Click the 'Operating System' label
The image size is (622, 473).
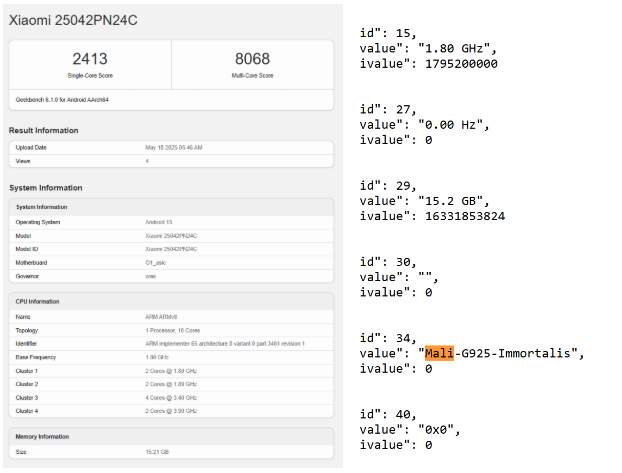click(38, 222)
